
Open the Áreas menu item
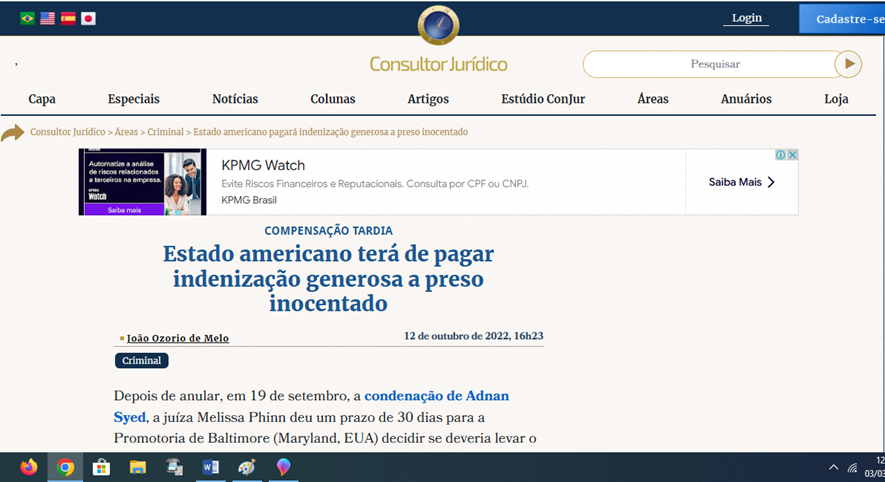point(653,99)
